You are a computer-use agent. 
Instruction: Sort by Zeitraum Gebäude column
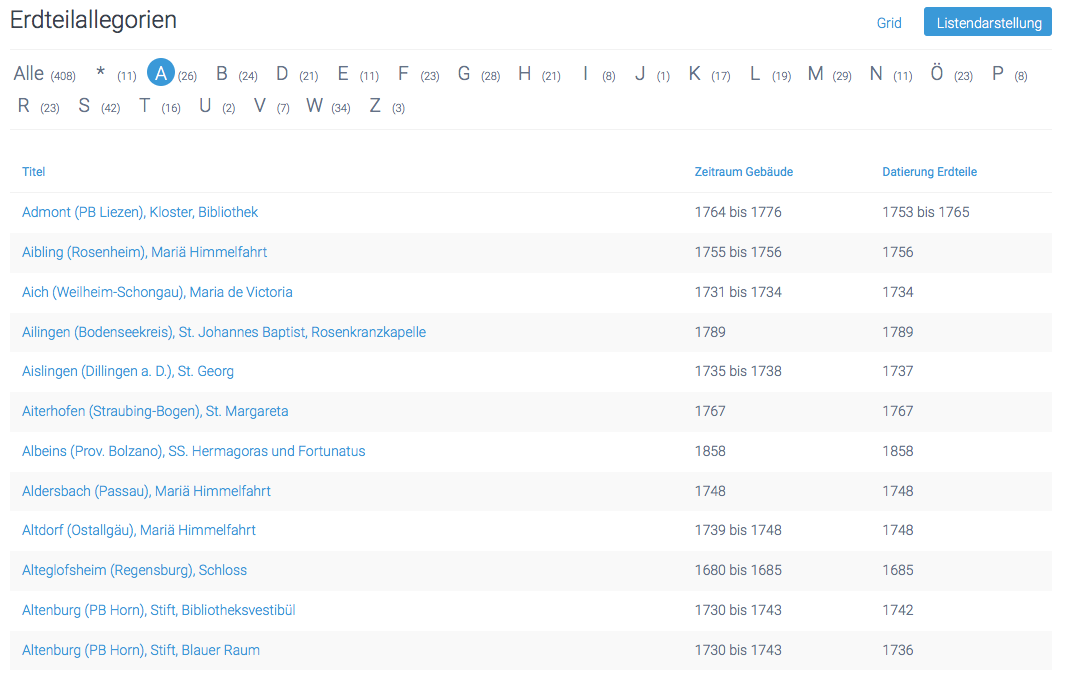[743, 172]
